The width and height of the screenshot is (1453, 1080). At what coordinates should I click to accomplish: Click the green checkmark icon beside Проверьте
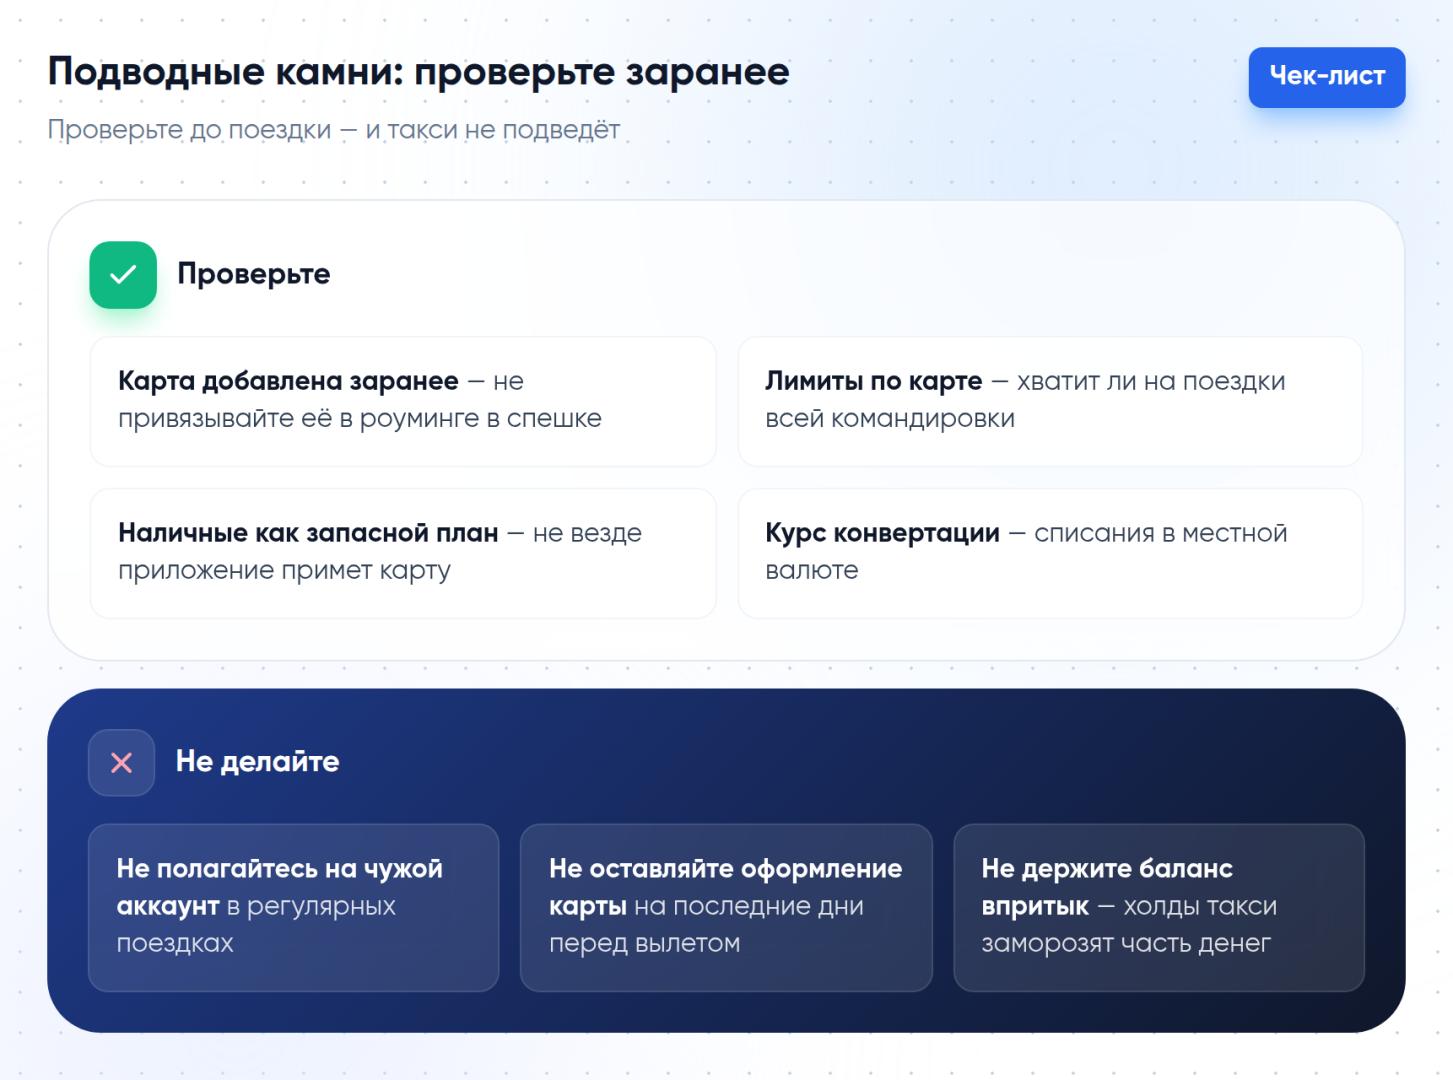[123, 275]
